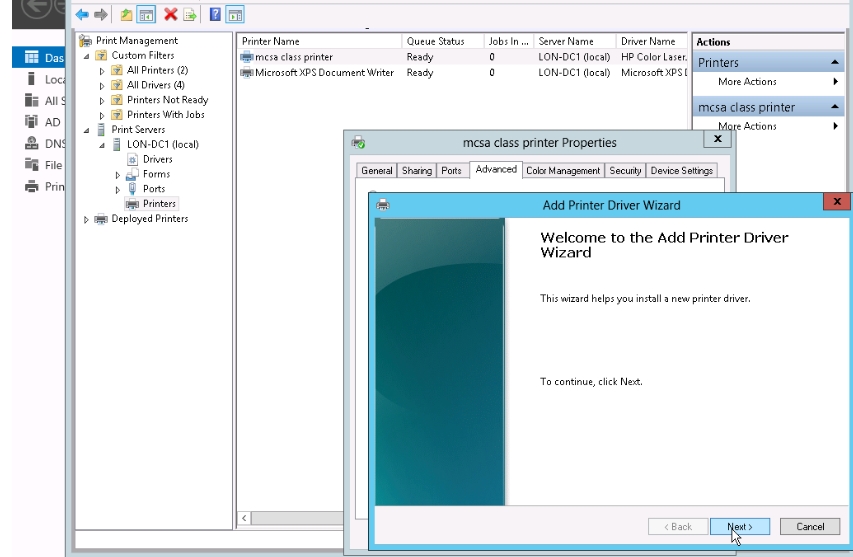The height and width of the screenshot is (557, 853).
Task: Click the Custom Filters folder icon
Action: (101, 55)
